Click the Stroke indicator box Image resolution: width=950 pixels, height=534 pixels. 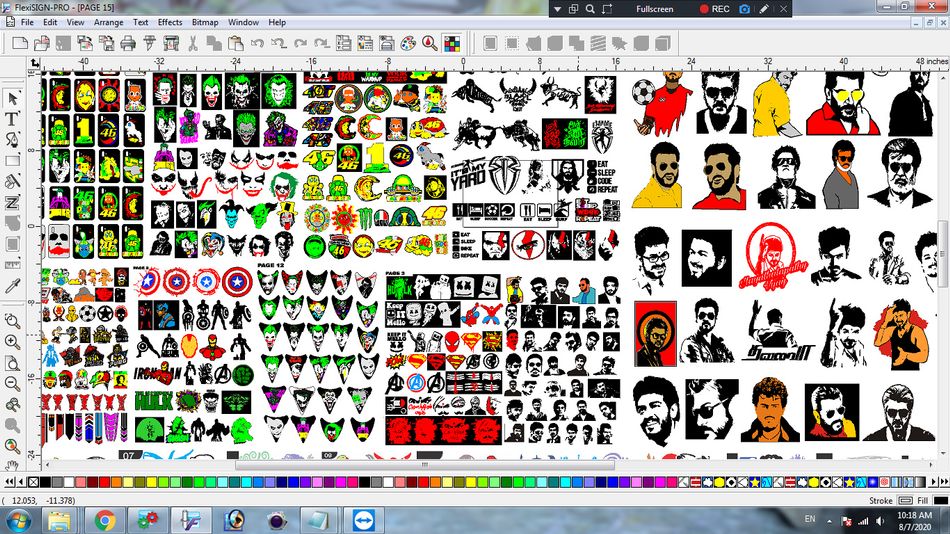click(x=905, y=501)
